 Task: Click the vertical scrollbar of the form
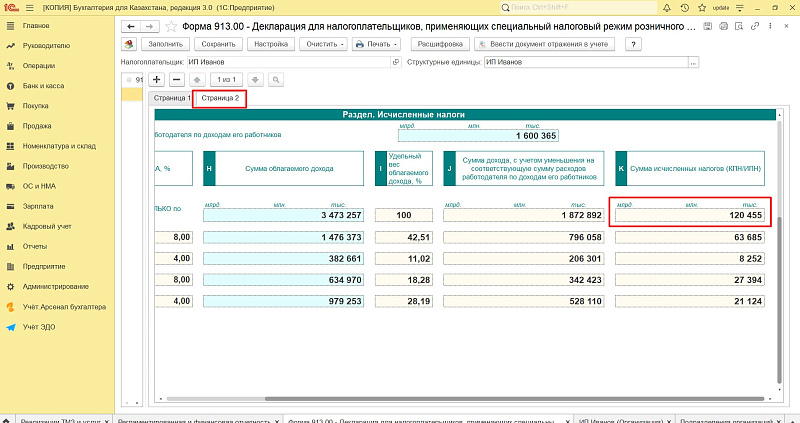coord(778,250)
